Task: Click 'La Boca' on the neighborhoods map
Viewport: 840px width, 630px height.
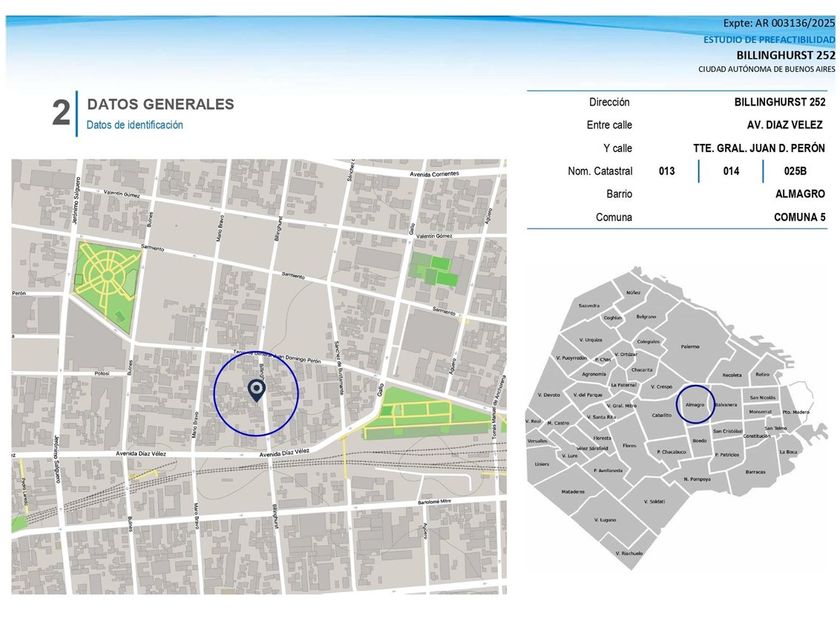Action: (x=788, y=452)
